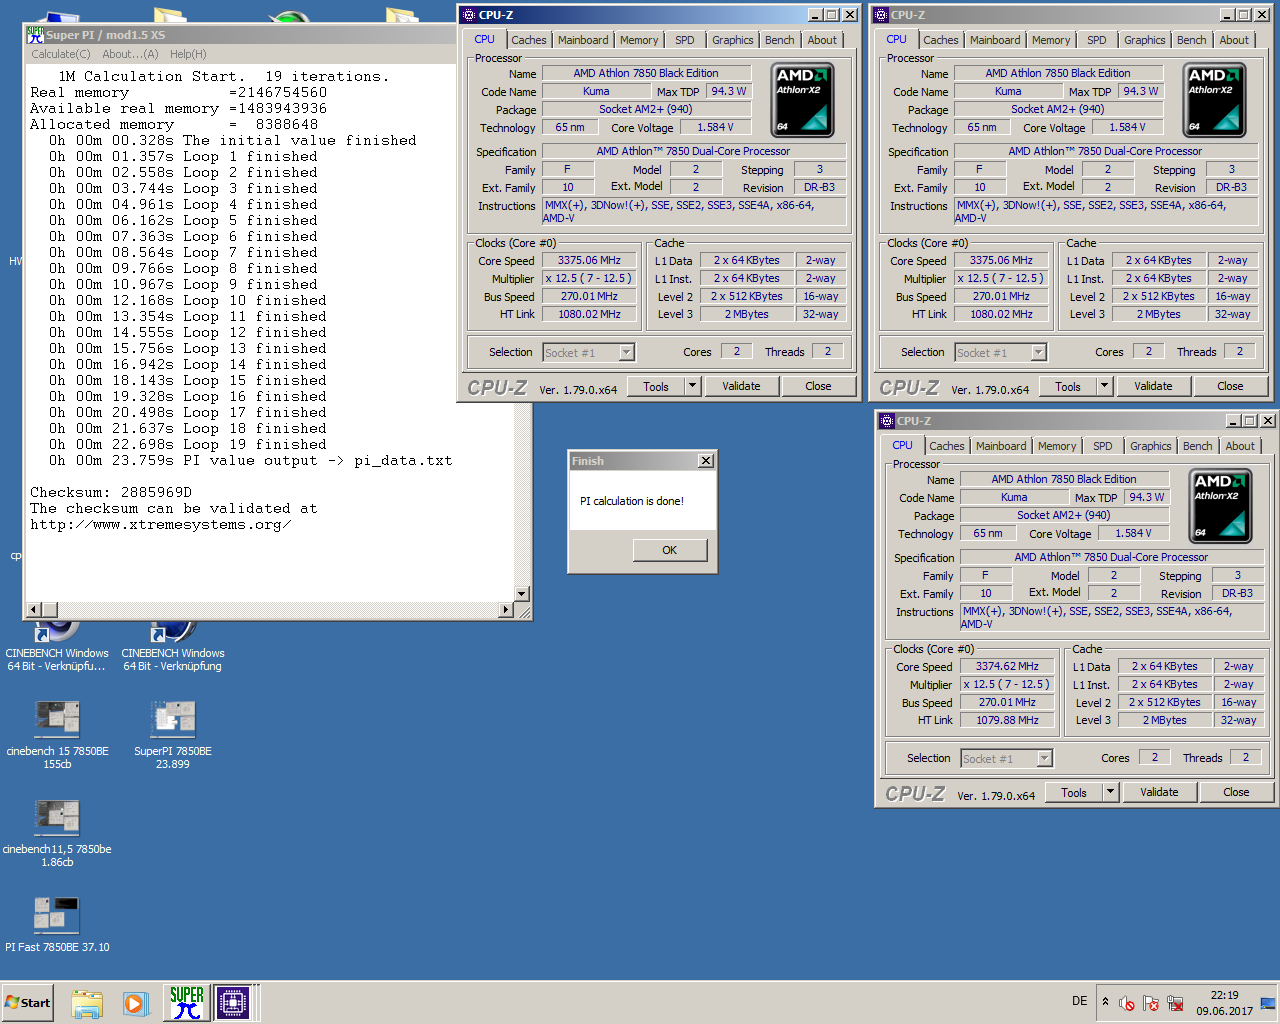Click Validate in the bottom-right CPU-Z window
1280x1024 pixels.
click(x=1159, y=792)
